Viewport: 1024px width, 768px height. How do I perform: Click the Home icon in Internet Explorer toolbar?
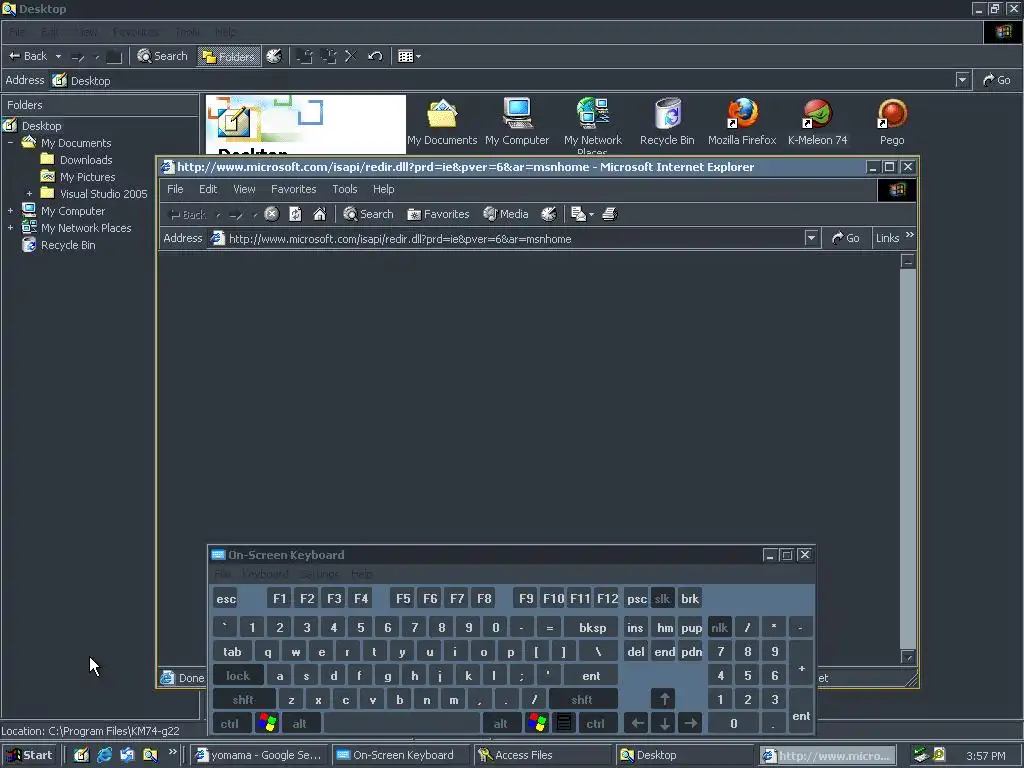319,214
